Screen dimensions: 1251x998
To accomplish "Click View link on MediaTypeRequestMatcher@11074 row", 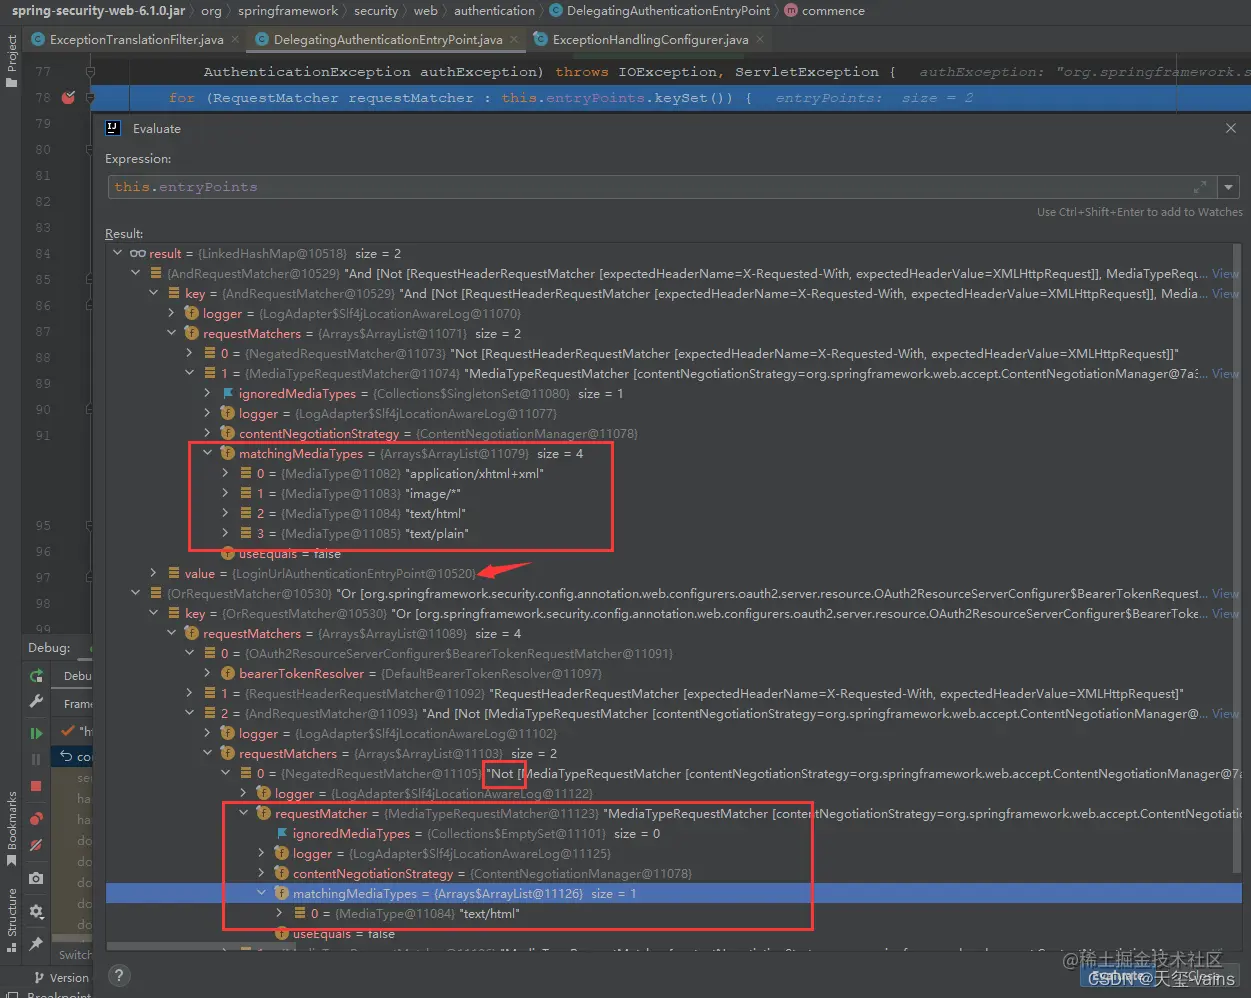I will tap(1225, 374).
